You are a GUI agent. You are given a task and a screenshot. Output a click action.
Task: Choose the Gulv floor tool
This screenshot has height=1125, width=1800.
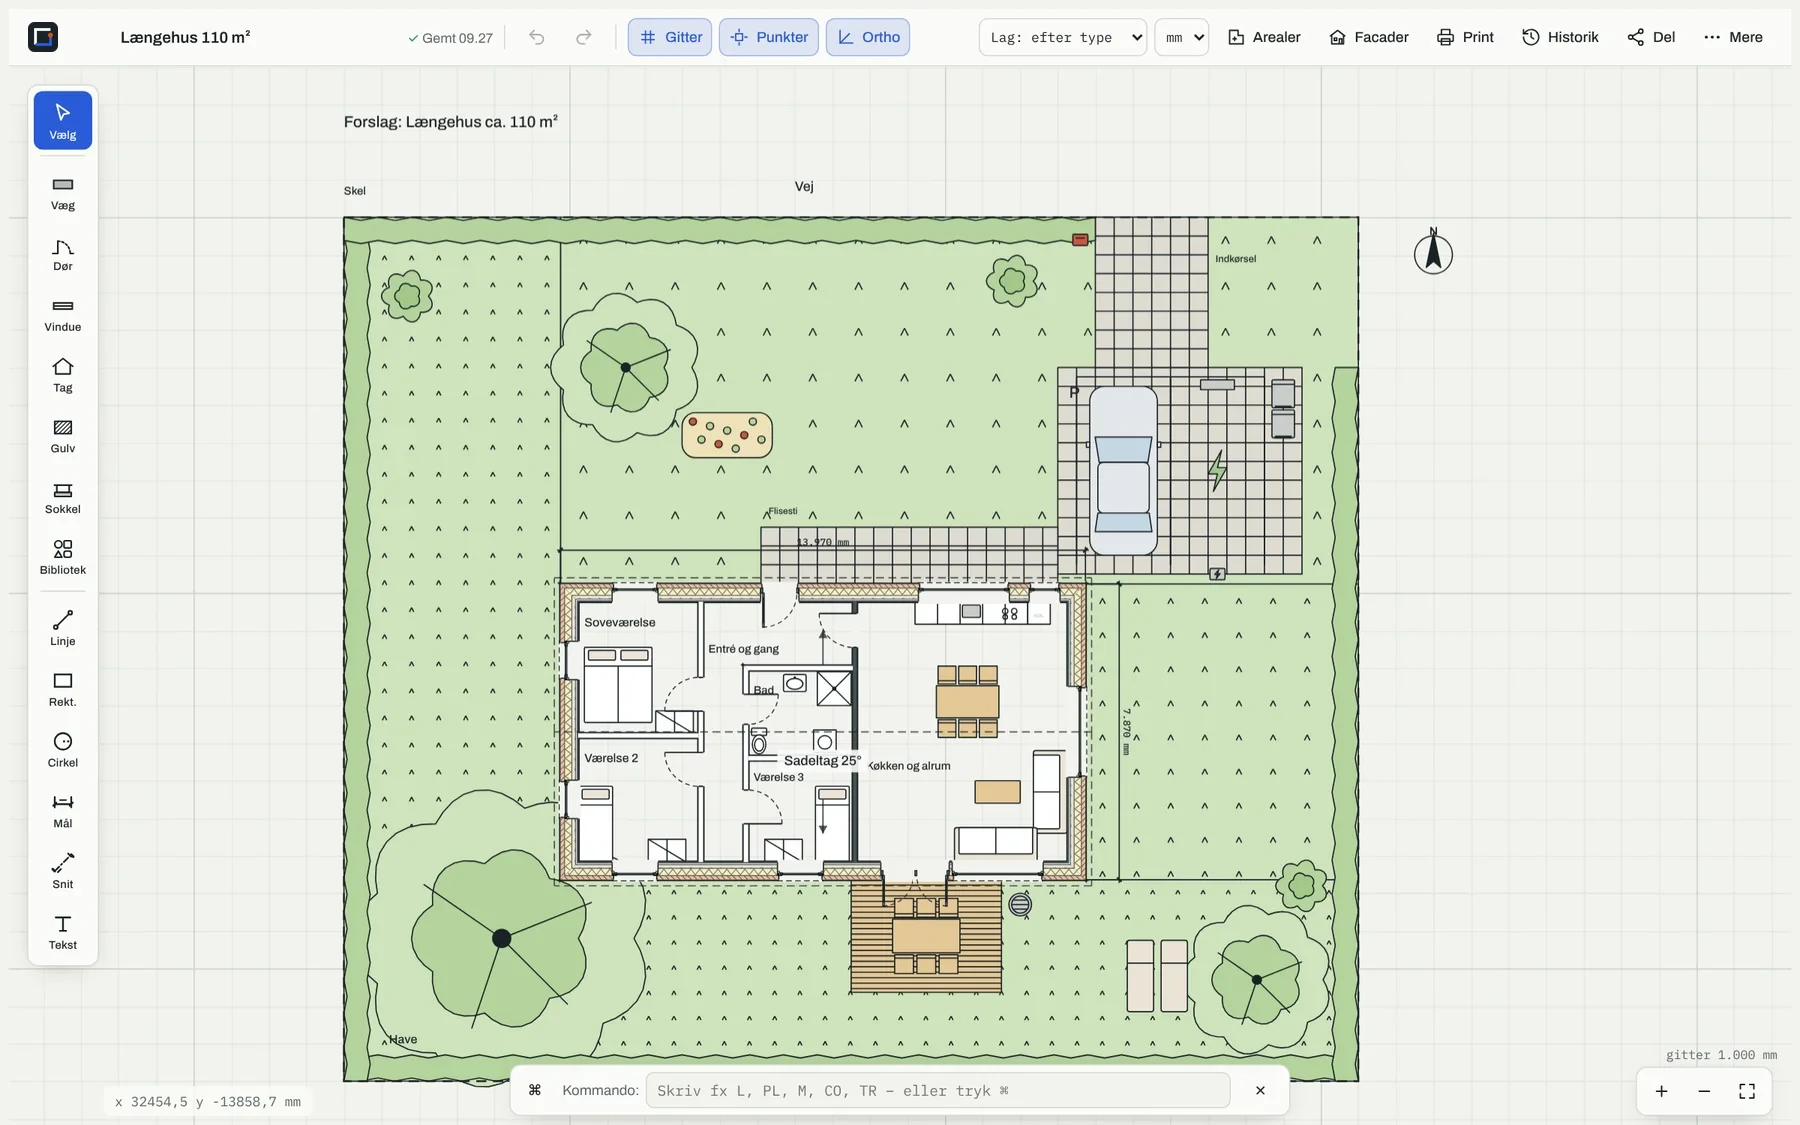point(63,436)
